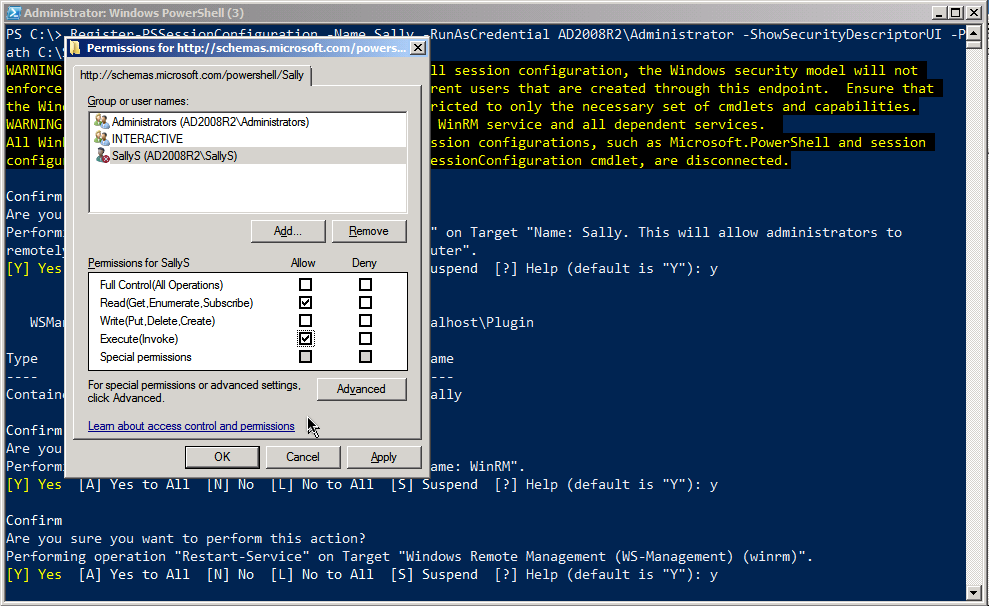The height and width of the screenshot is (606, 989).
Task: Select the Administrators group icon in list
Action: pos(101,122)
